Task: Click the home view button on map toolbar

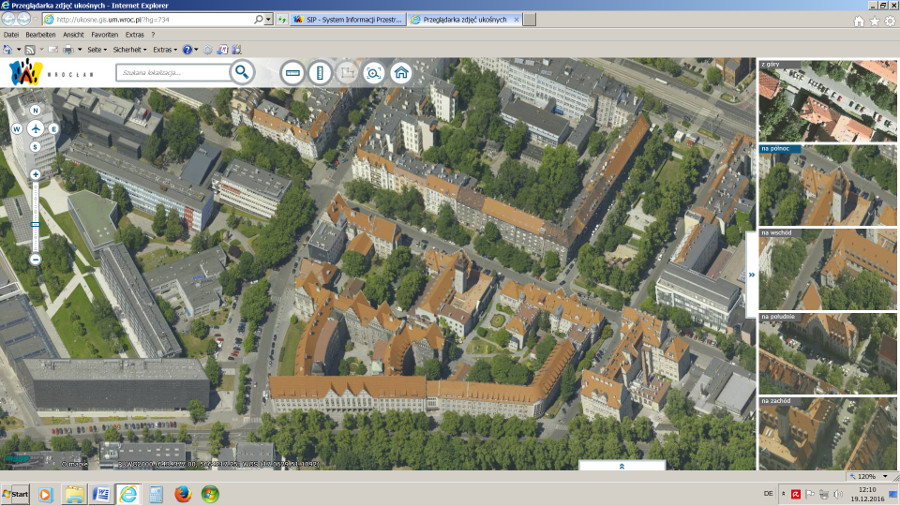Action: pos(401,72)
